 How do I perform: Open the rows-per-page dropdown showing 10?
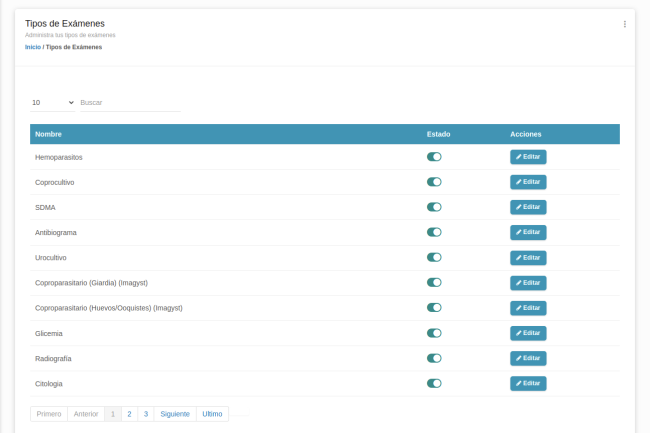coord(52,102)
